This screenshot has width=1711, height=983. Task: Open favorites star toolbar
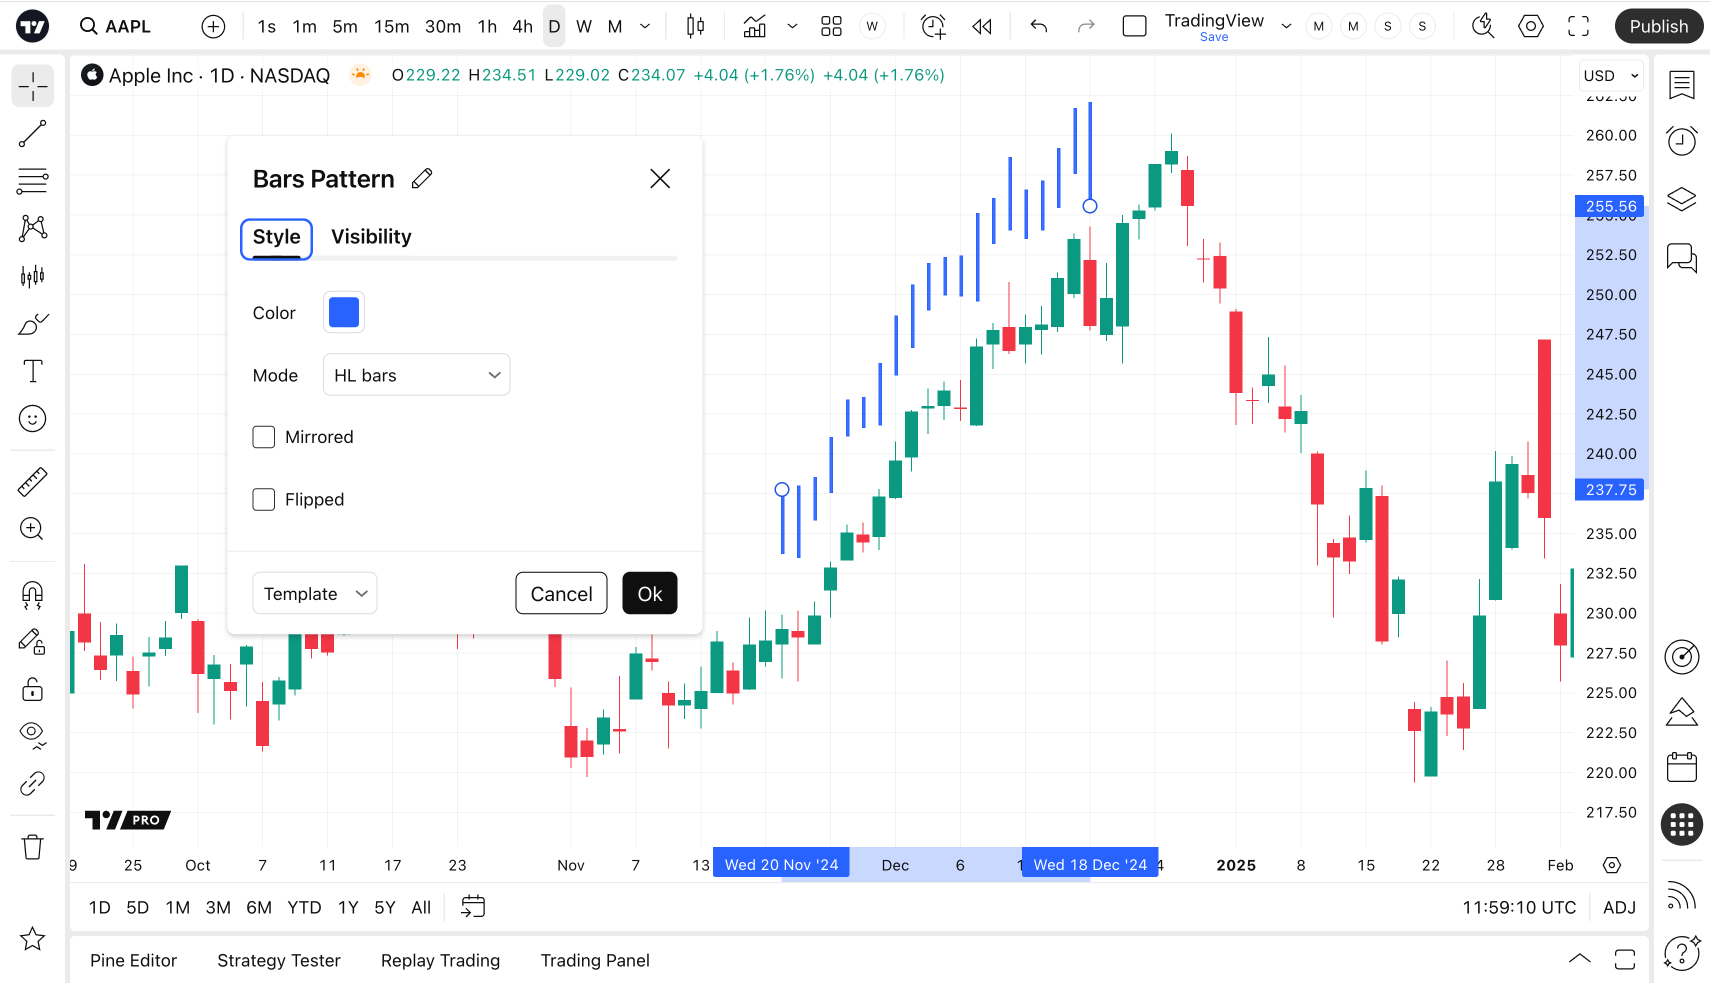(33, 939)
